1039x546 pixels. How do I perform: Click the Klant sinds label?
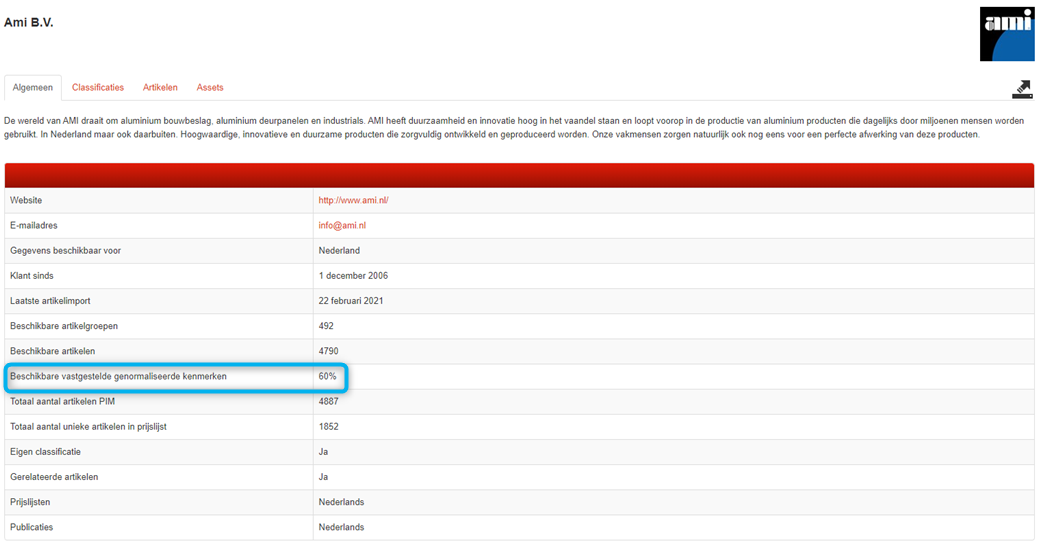[x=32, y=276]
